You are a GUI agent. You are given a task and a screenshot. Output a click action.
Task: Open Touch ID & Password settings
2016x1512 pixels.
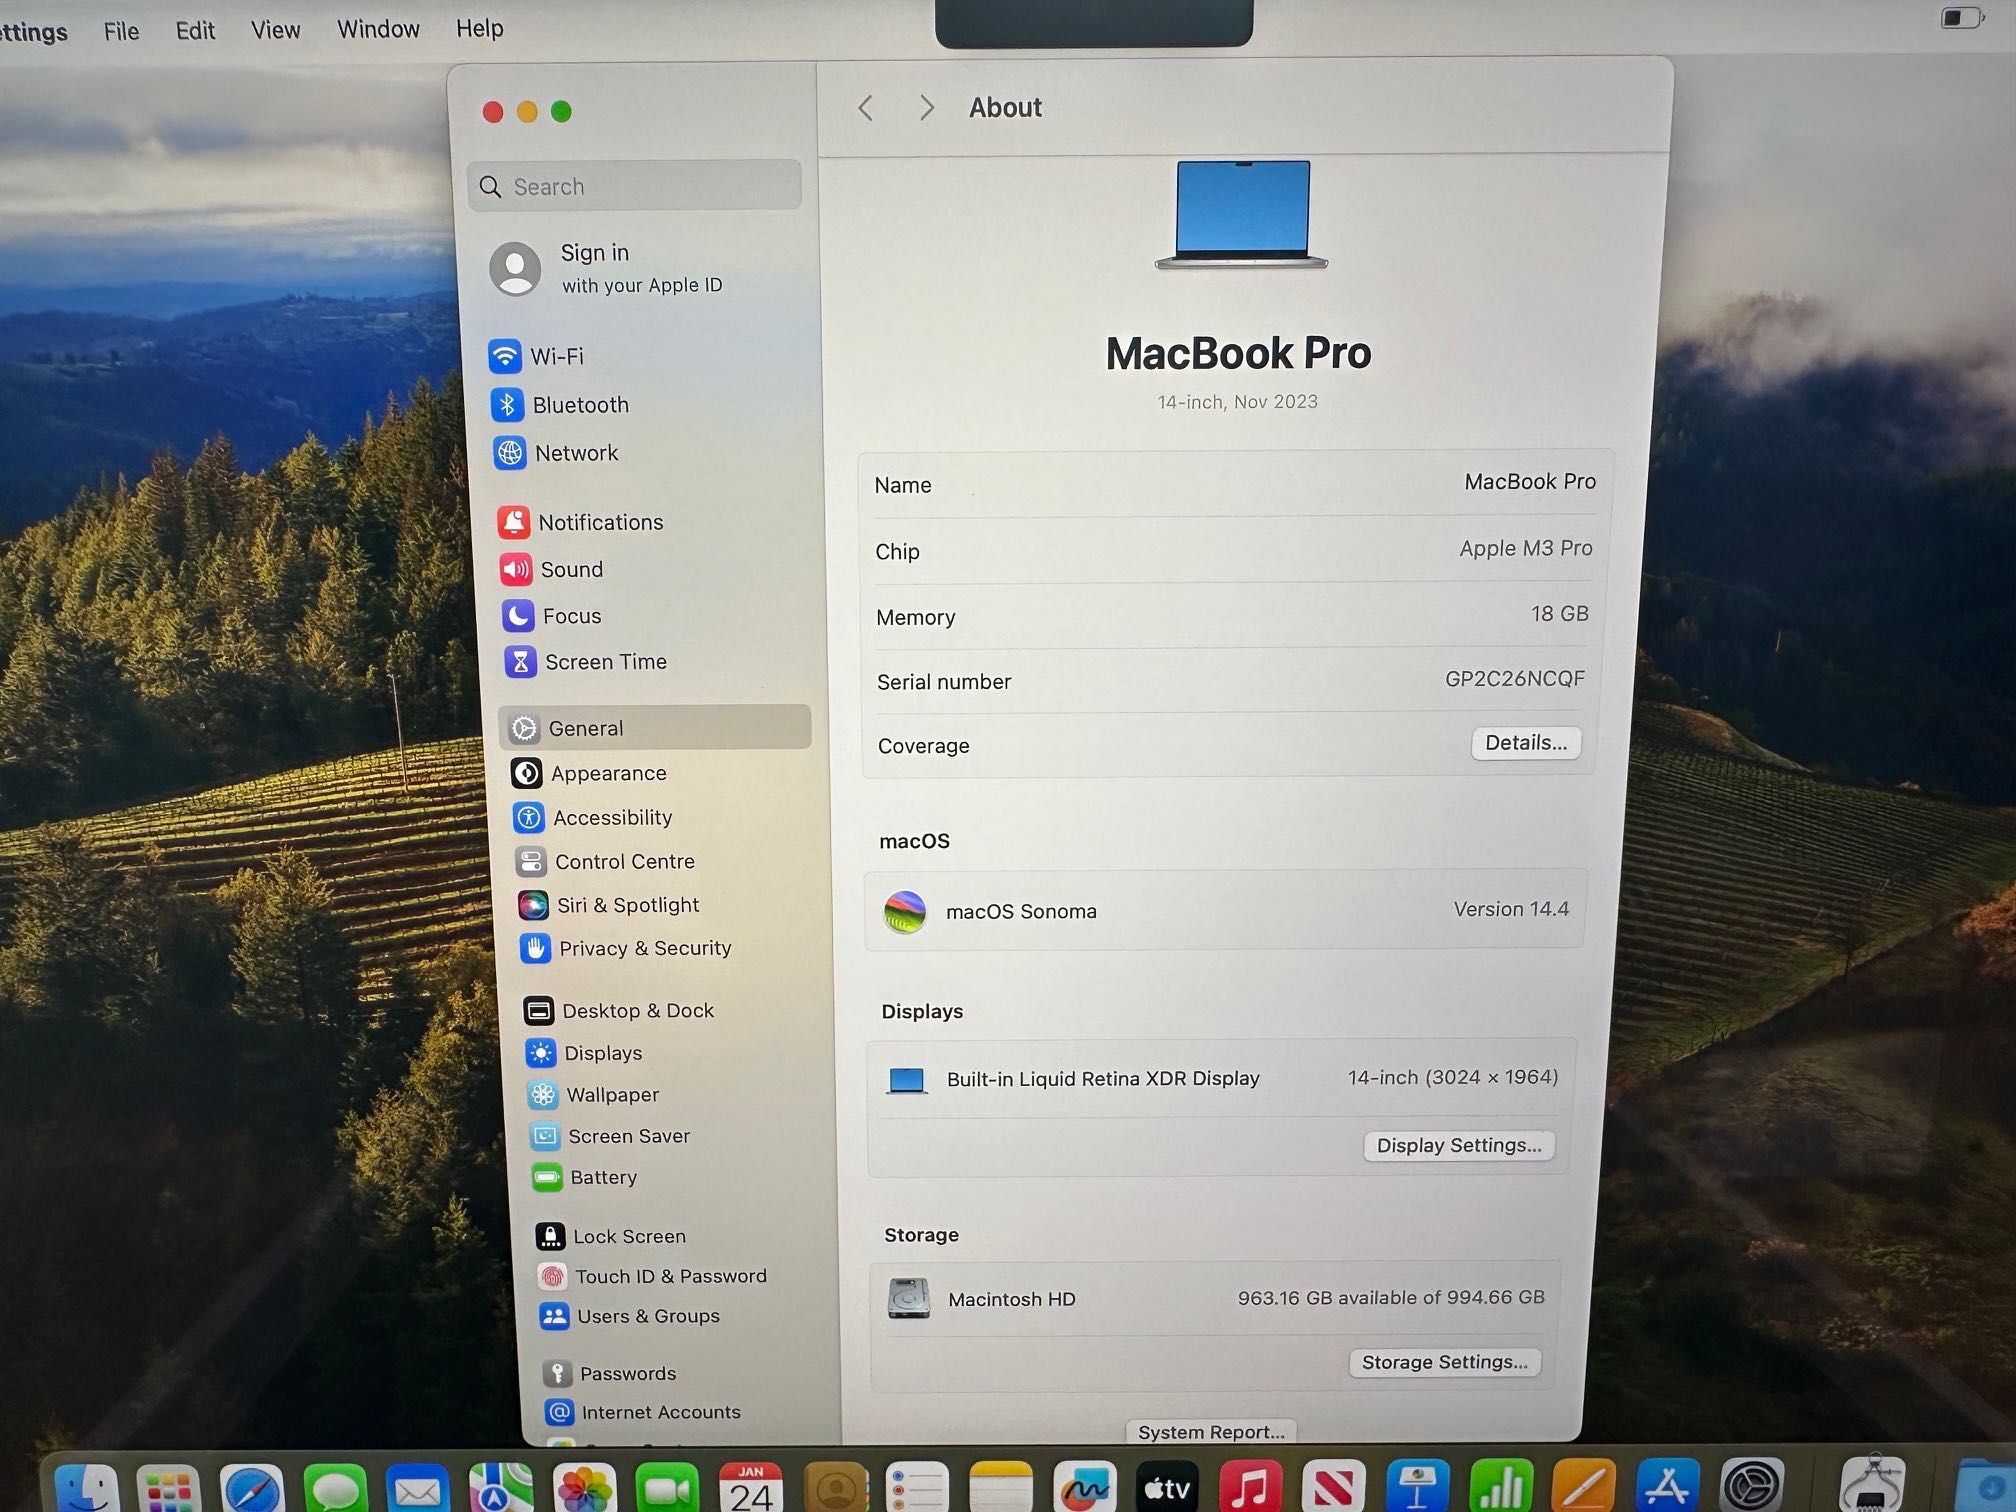pyautogui.click(x=653, y=1276)
